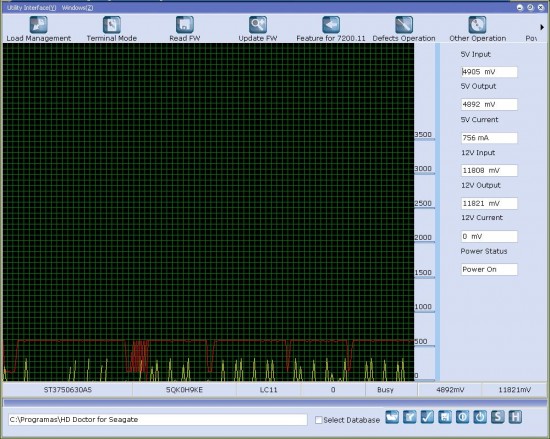Screen dimensions: 550x439
Task: Open the Windows menu
Action: tap(77, 8)
